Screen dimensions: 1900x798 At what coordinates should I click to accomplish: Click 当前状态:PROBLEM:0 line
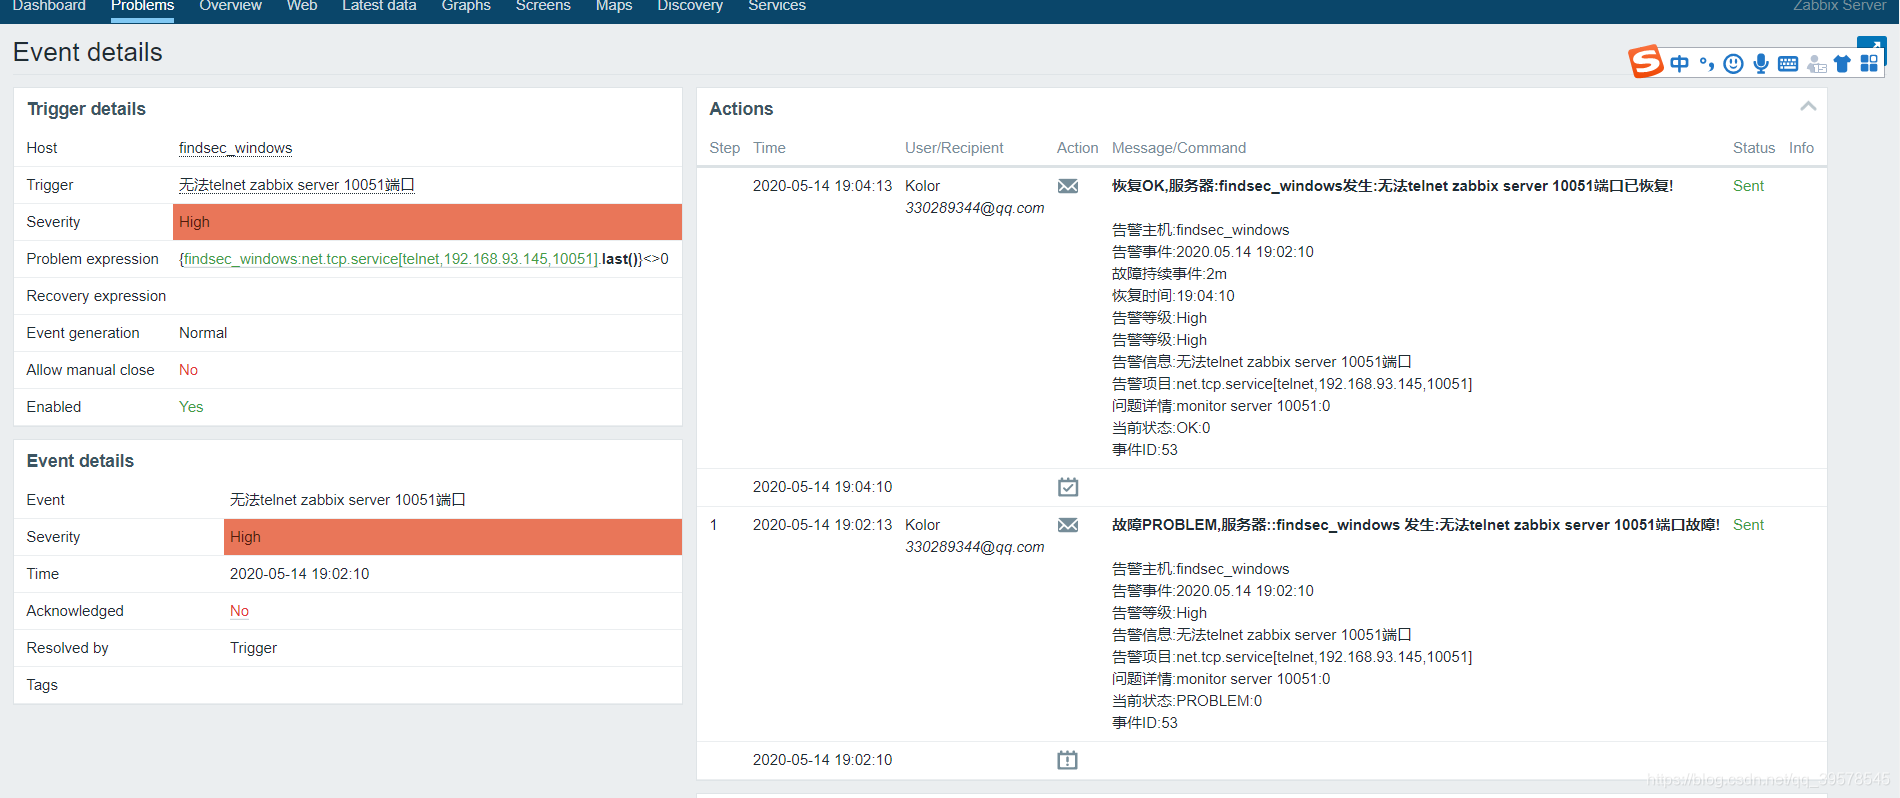click(1187, 701)
